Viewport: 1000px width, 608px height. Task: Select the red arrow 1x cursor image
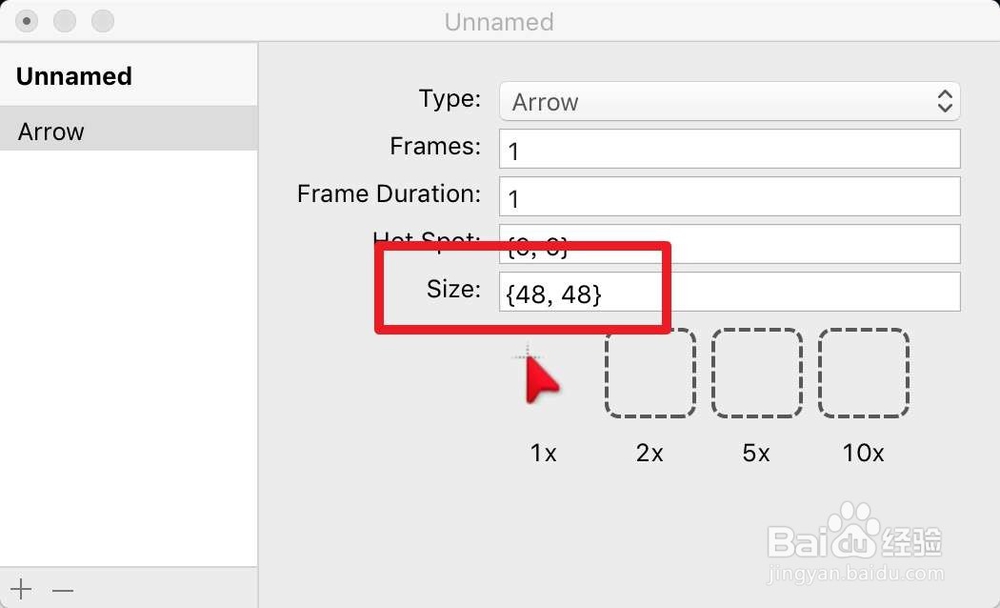tap(540, 378)
